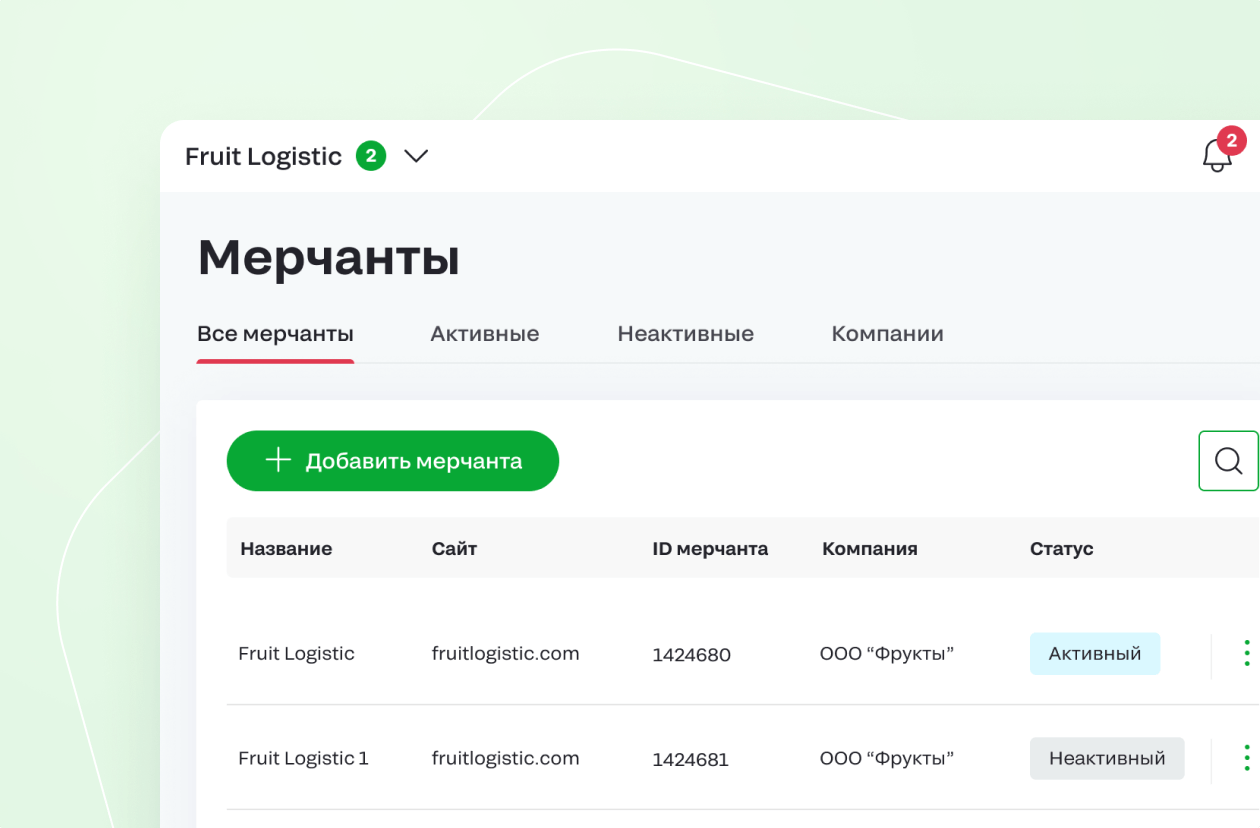Select the Fruit Logistic name cell

pos(296,654)
